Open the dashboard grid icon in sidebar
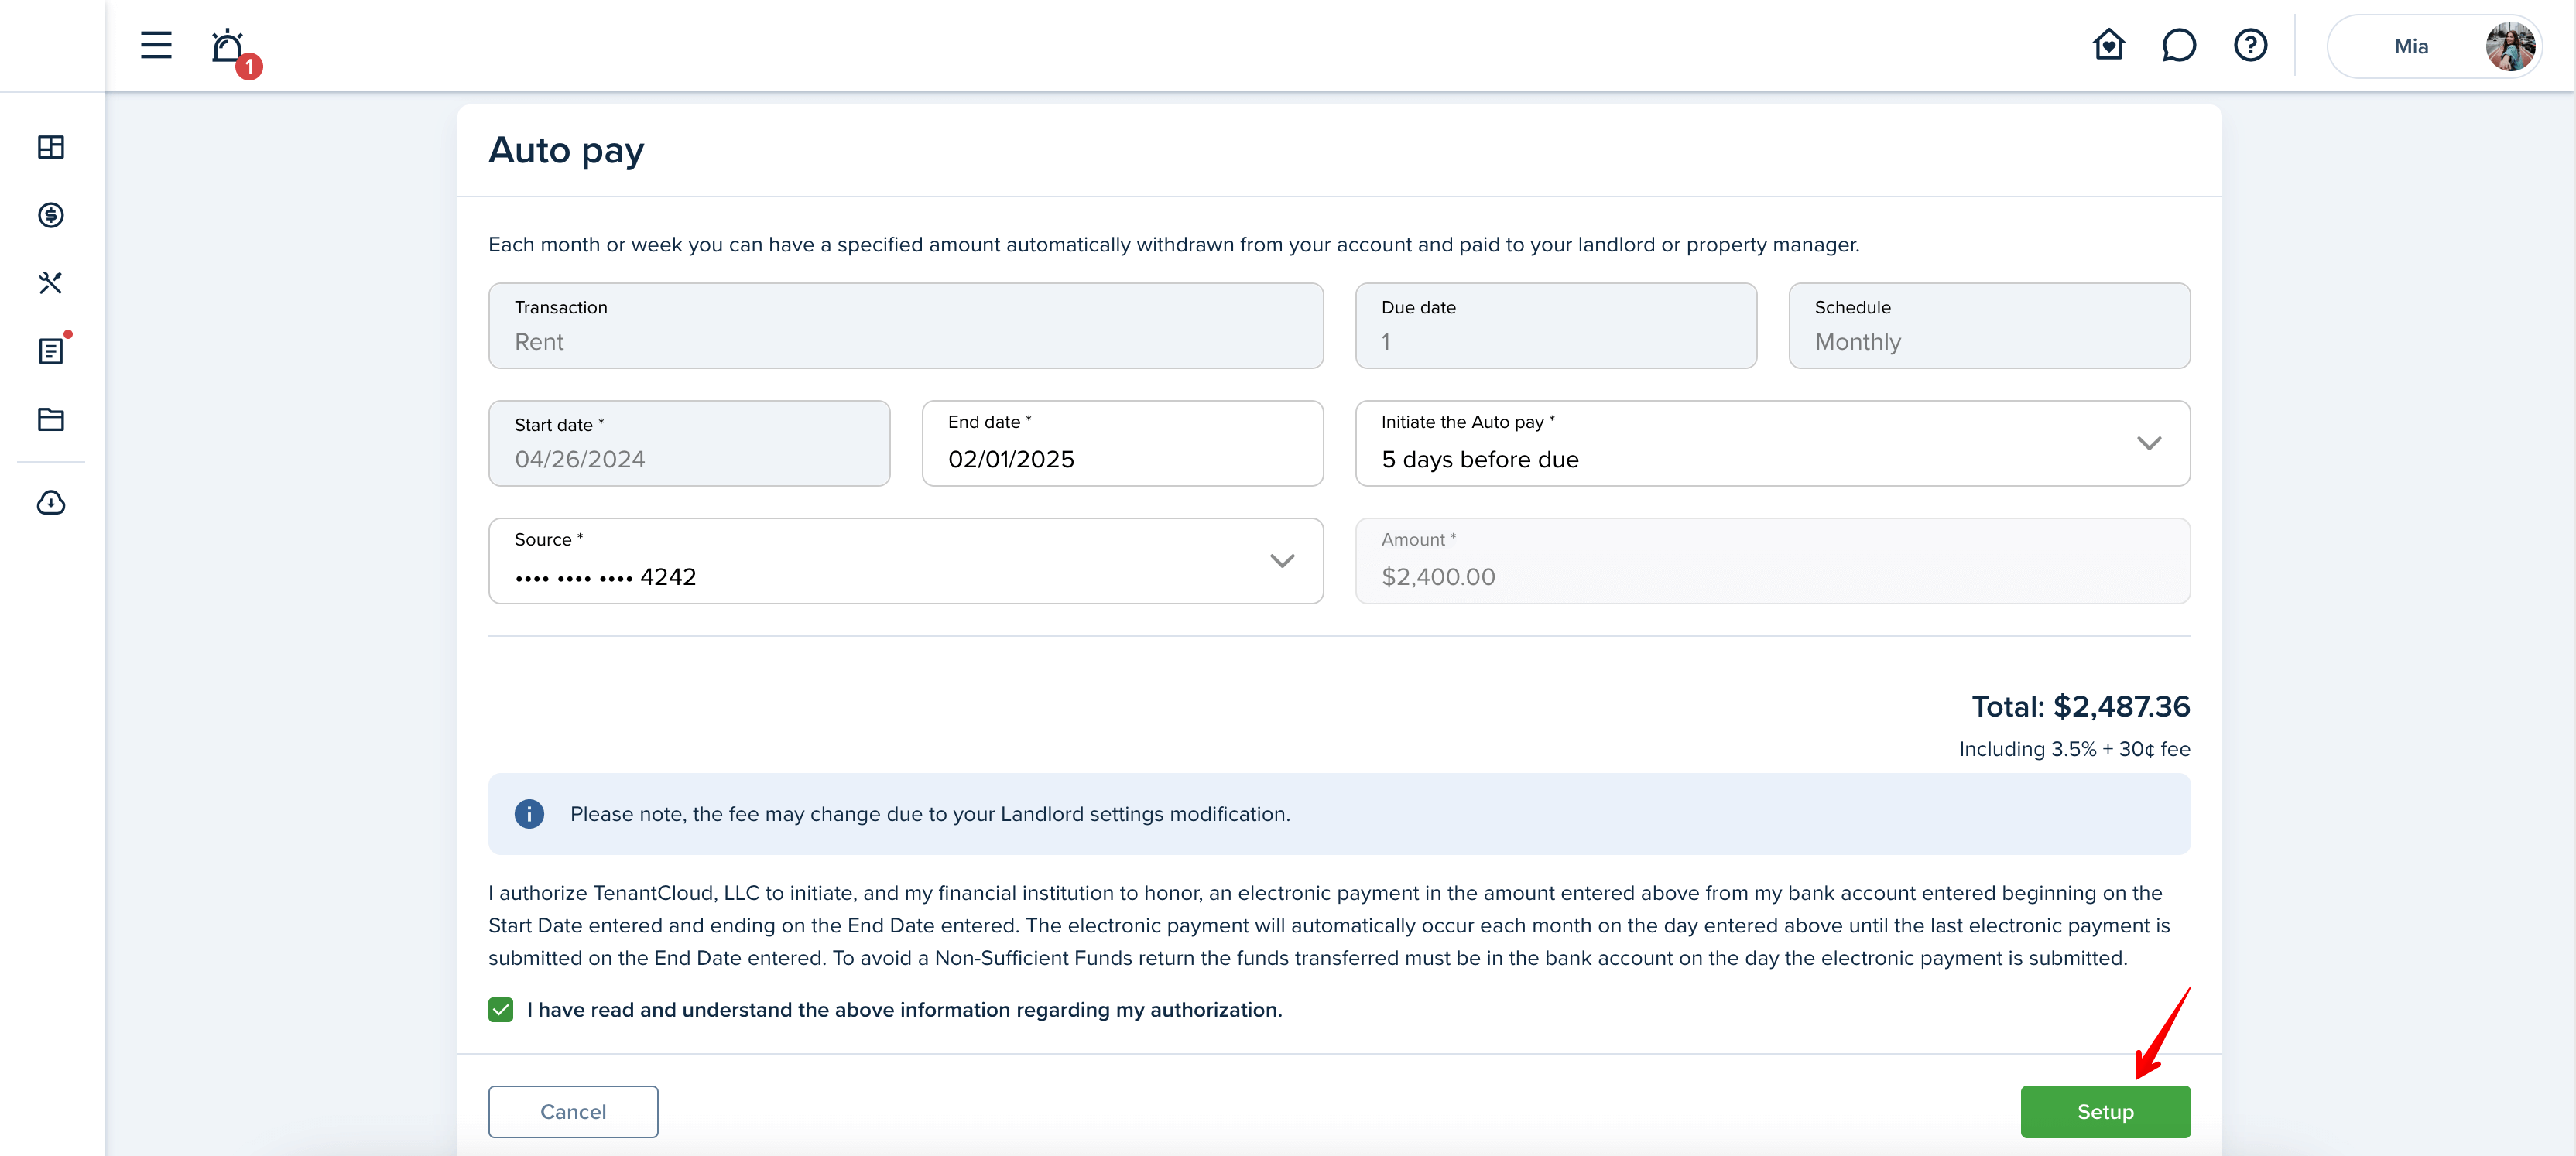Viewport: 2576px width, 1156px height. 51,147
